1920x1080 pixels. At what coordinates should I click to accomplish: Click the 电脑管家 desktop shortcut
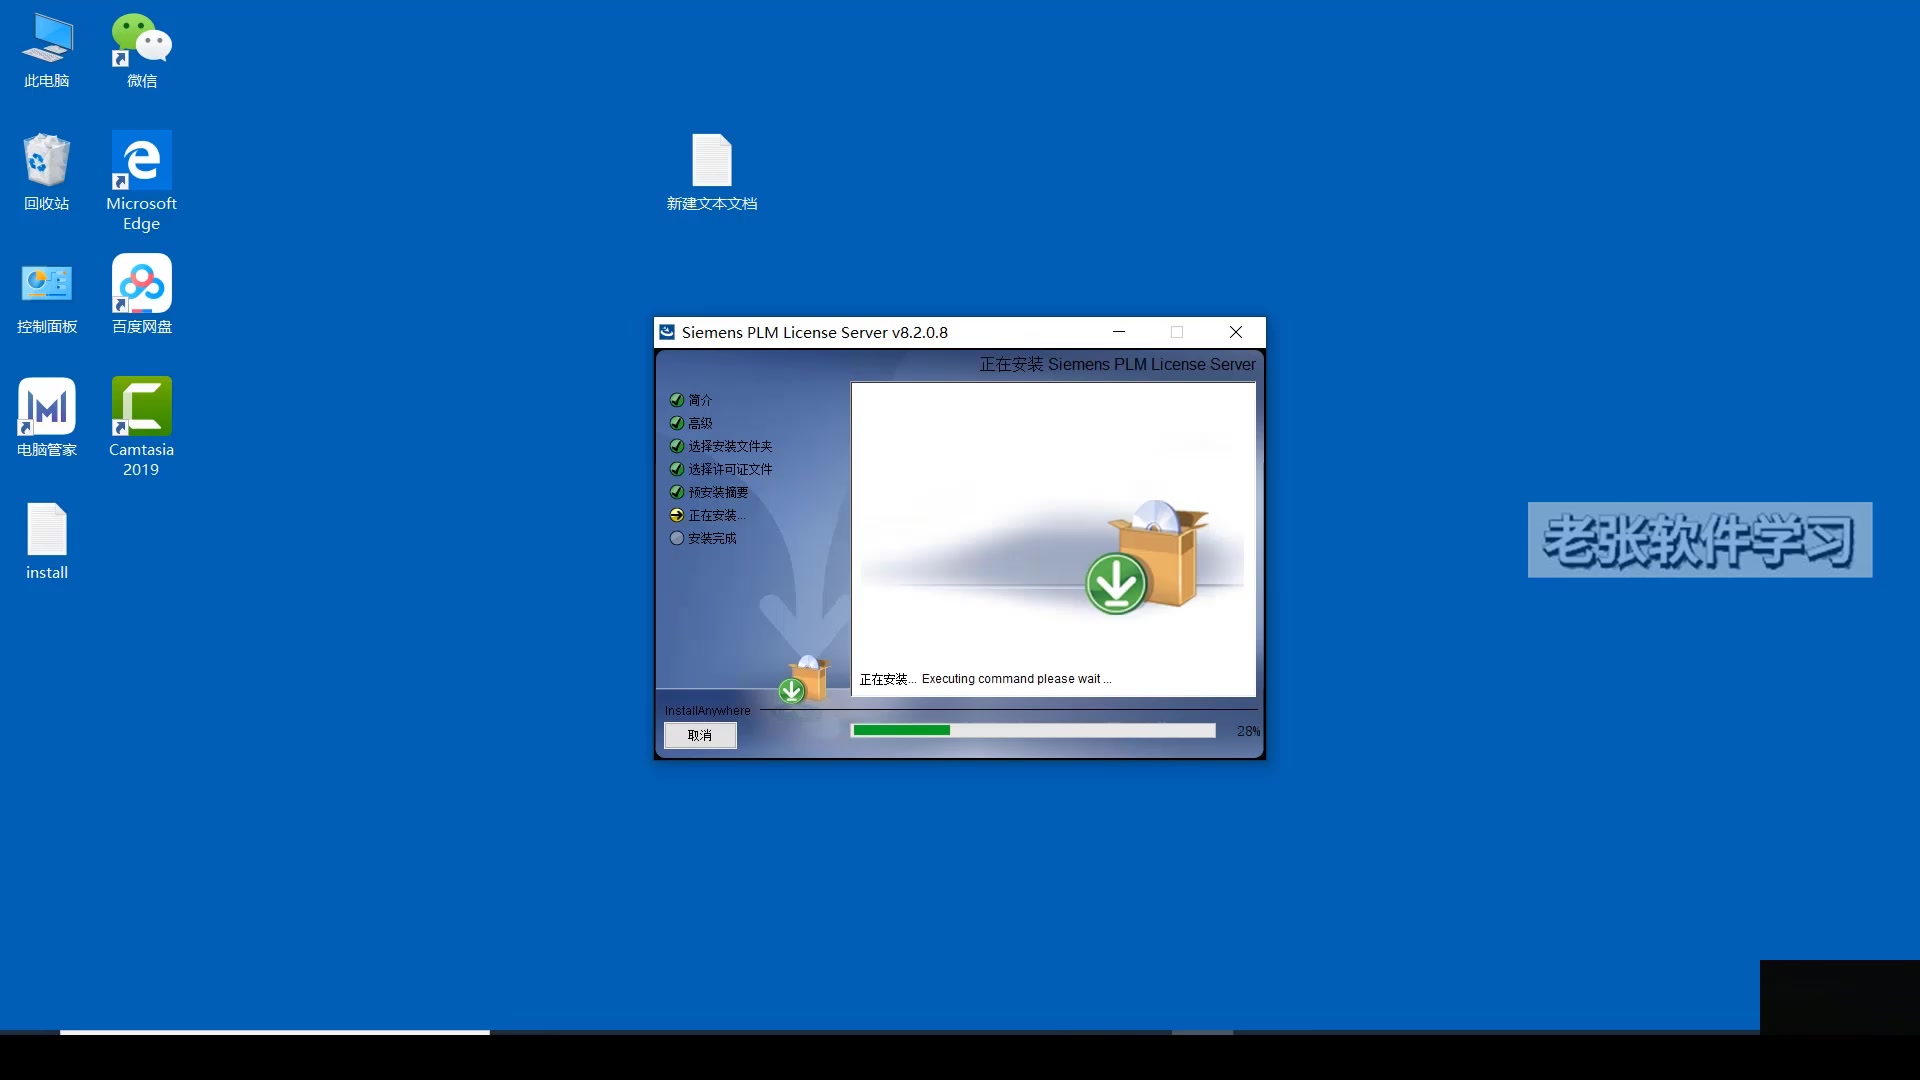coord(47,418)
